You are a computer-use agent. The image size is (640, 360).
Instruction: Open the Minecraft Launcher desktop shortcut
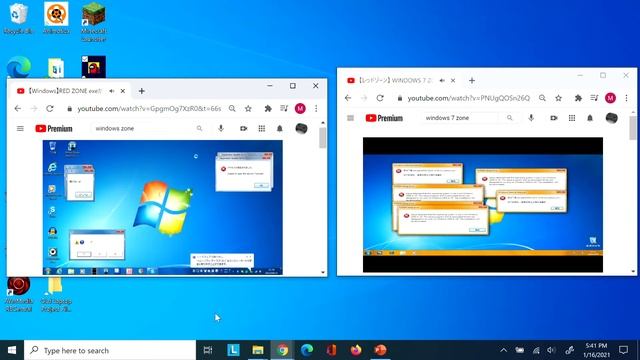93,22
